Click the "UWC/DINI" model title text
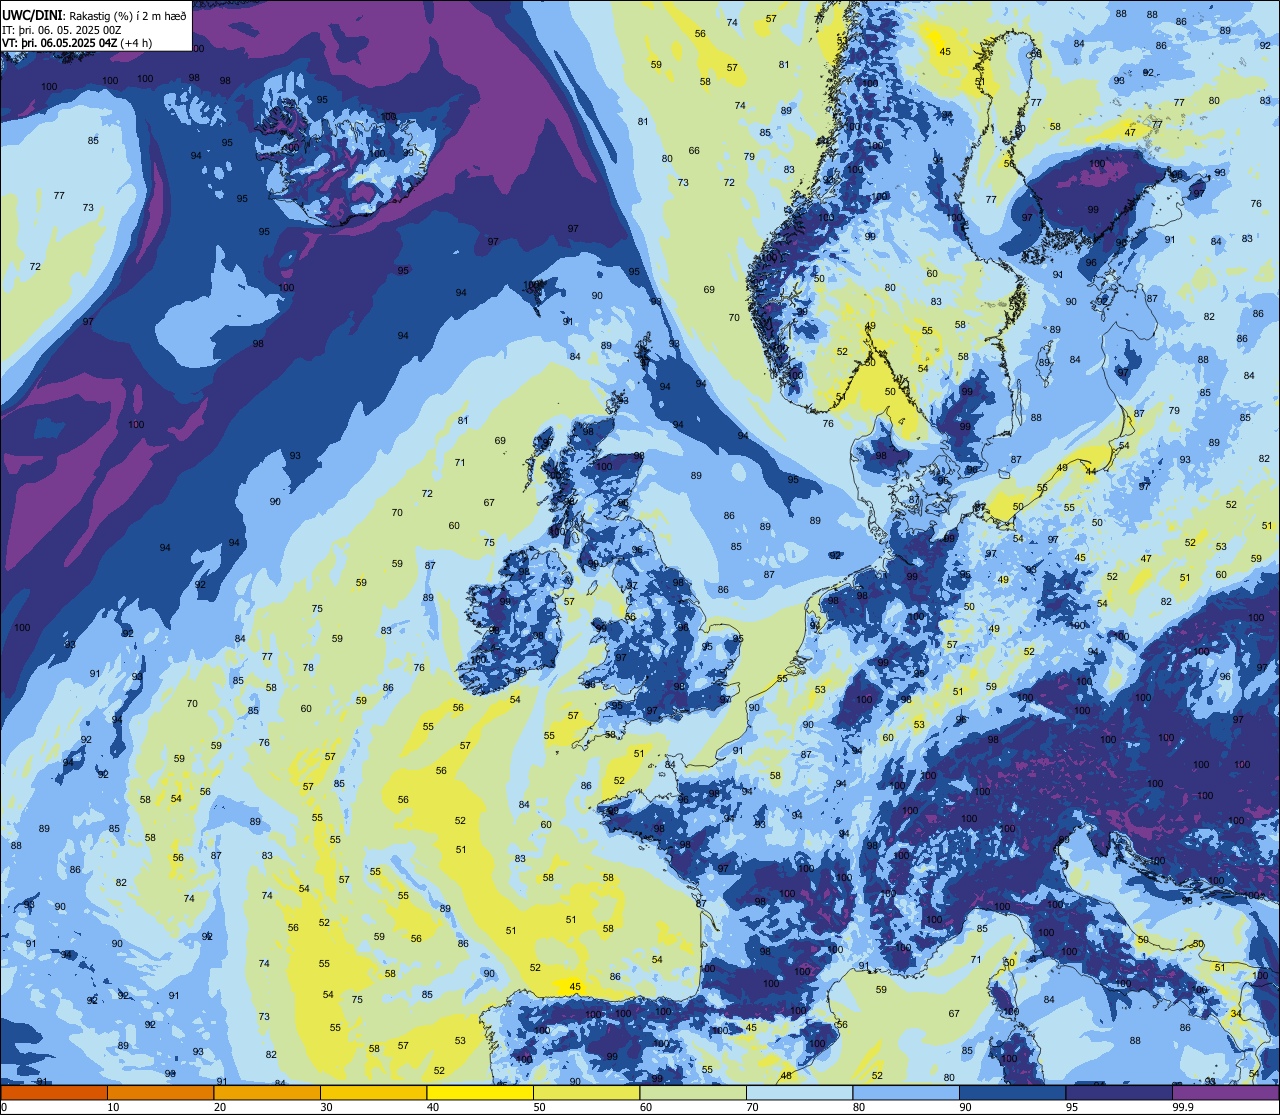Viewport: 1280px width, 1115px height. click(x=33, y=15)
